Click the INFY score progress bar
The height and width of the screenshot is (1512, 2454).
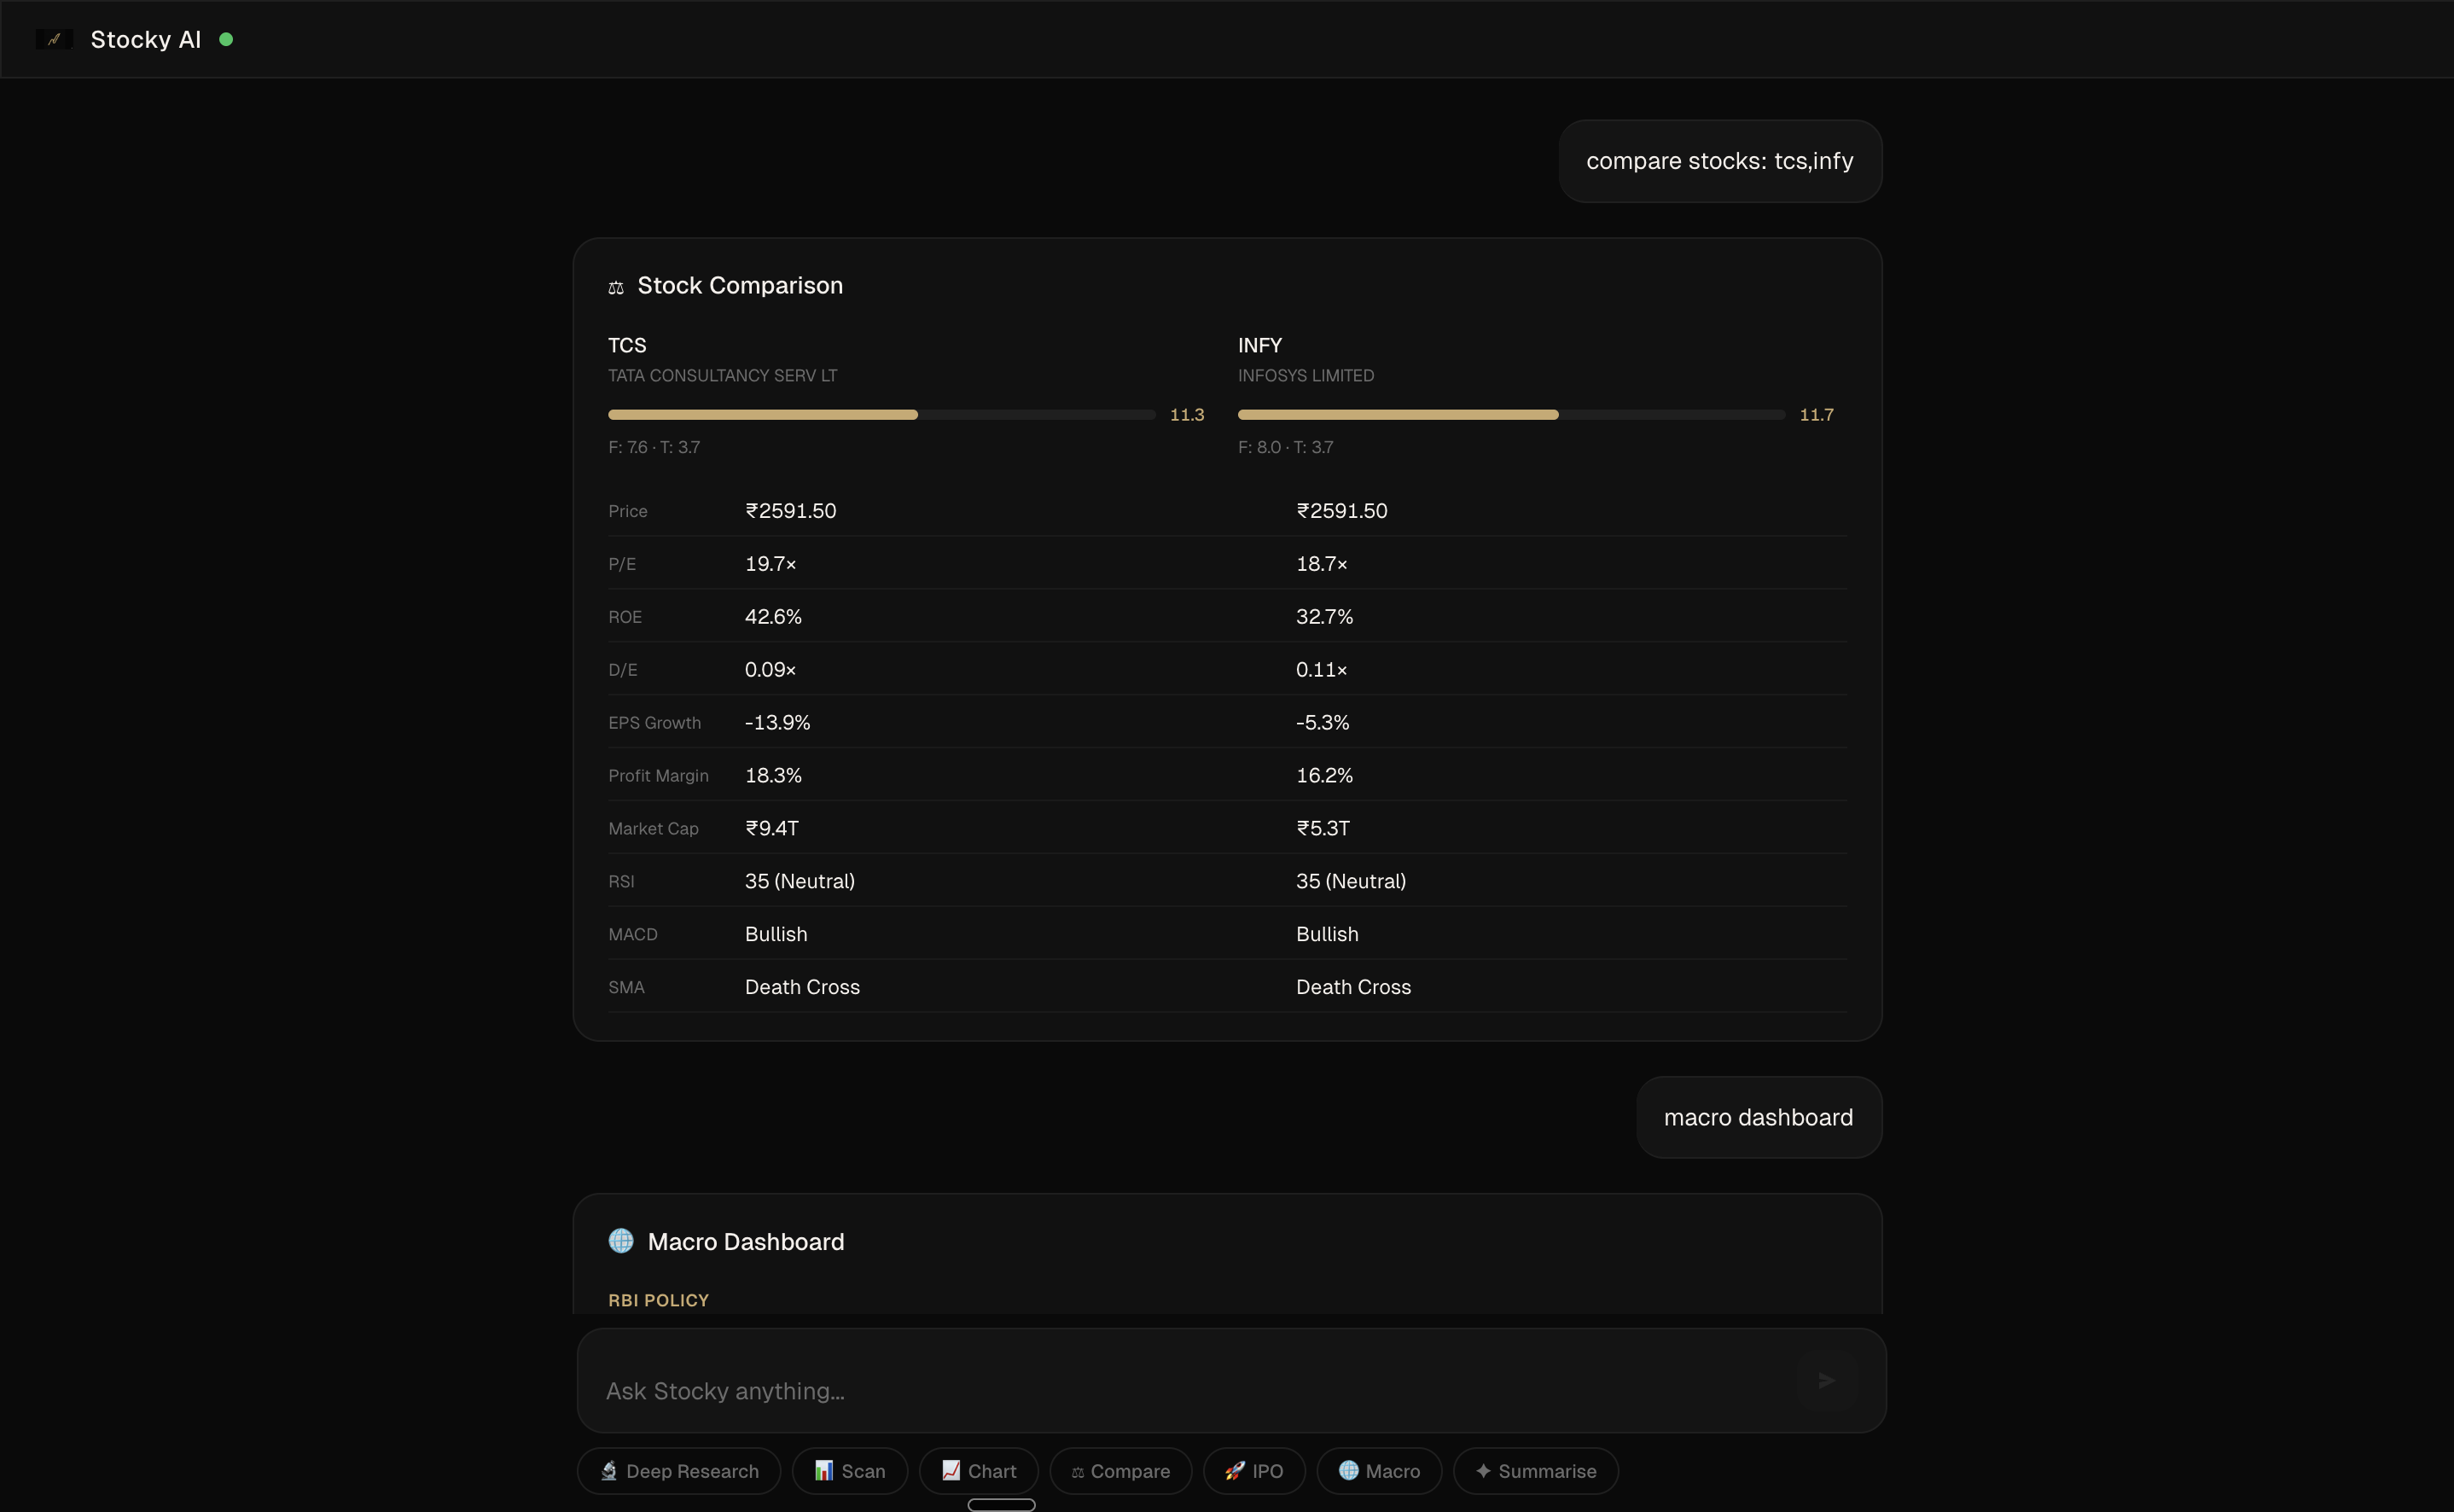point(1510,414)
